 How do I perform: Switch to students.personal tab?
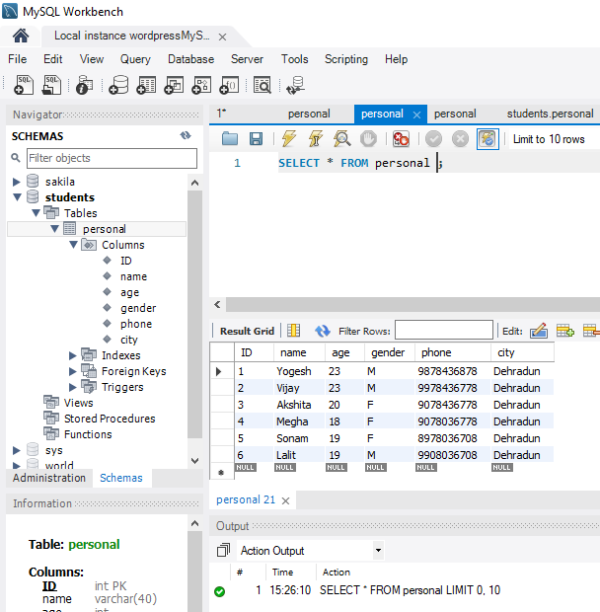pyautogui.click(x=550, y=114)
